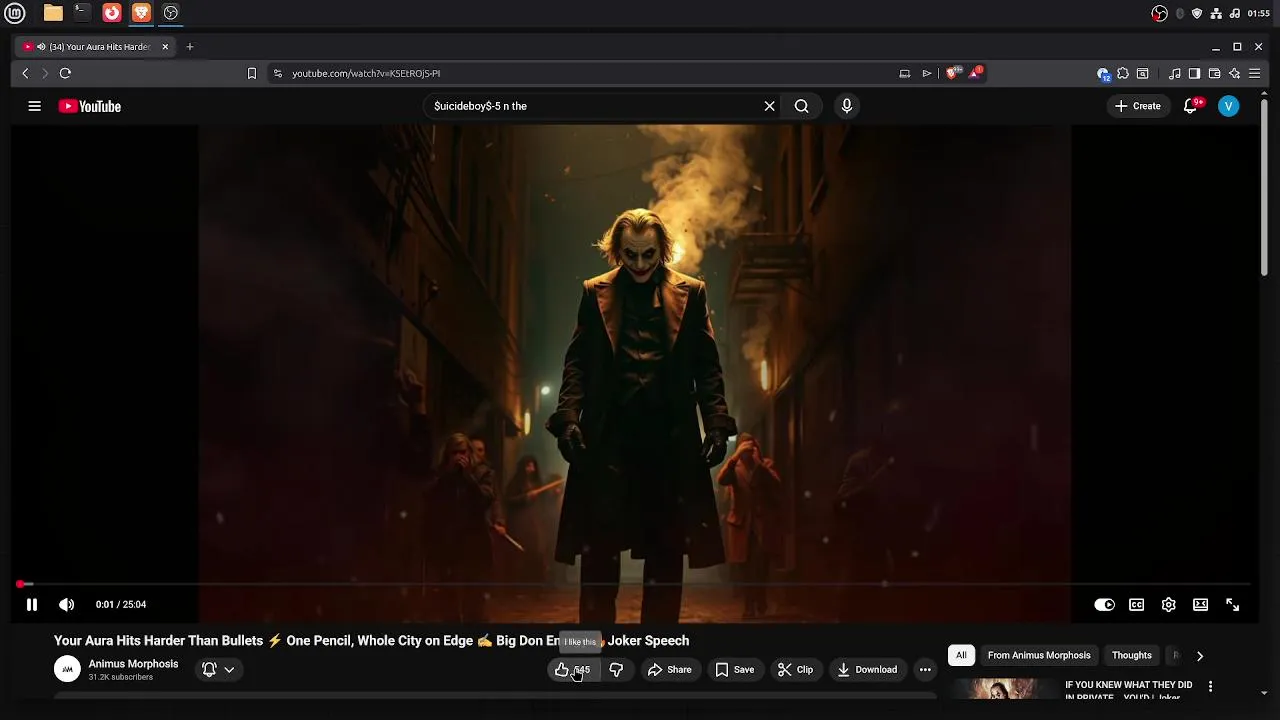Viewport: 1280px width, 720px height.
Task: Open network tray icon
Action: point(1216,13)
